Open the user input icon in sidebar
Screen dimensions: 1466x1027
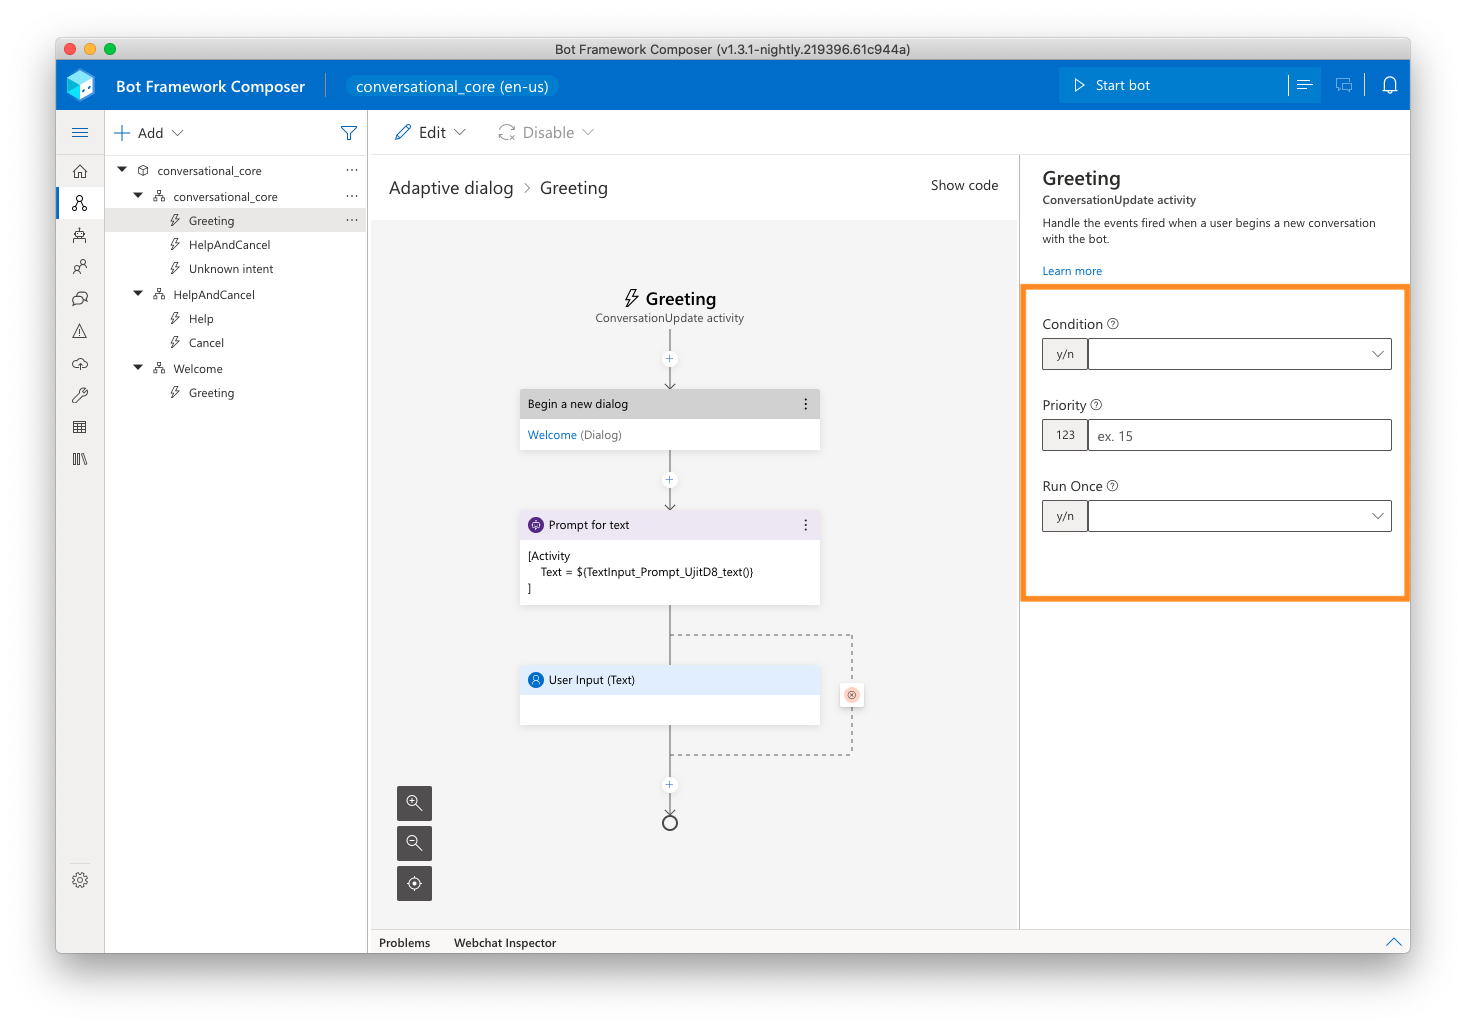click(x=80, y=267)
